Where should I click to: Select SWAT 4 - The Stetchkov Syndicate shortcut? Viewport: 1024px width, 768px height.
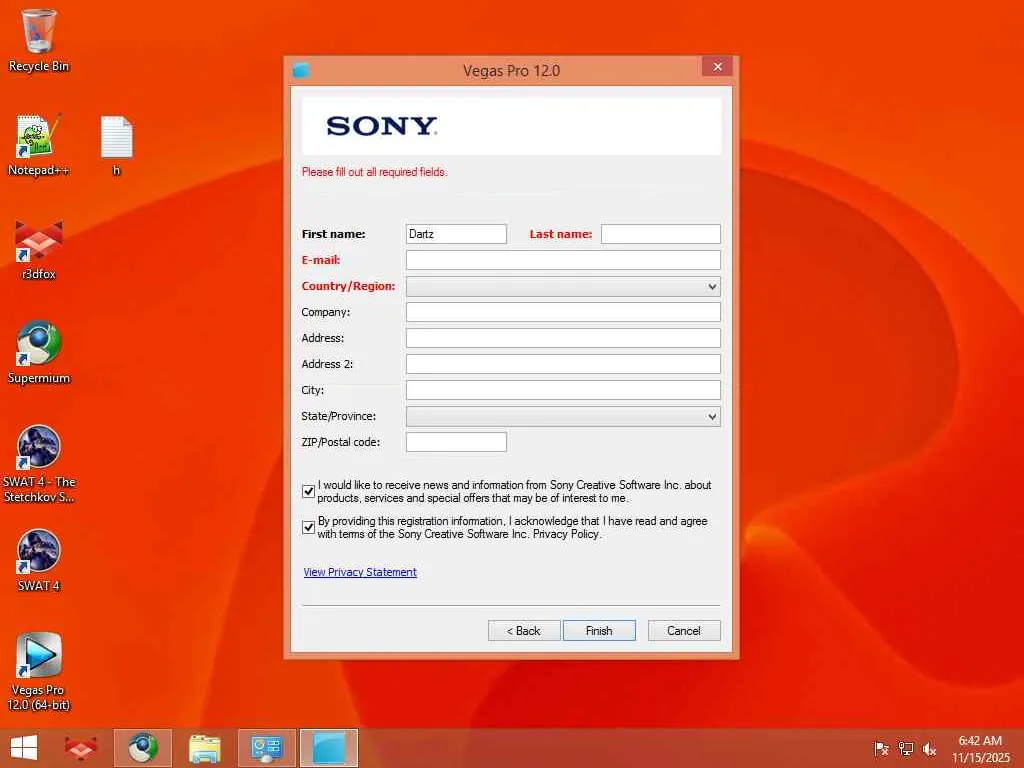click(39, 464)
